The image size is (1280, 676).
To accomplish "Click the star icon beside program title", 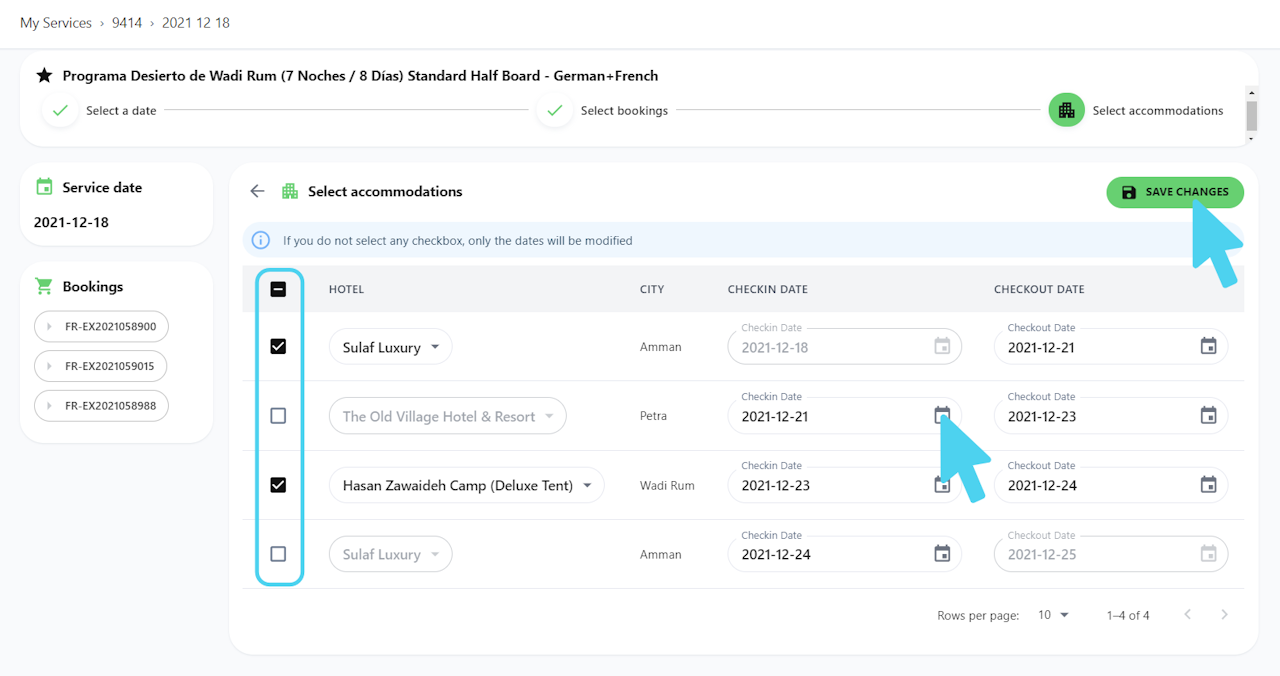I will pyautogui.click(x=44, y=75).
